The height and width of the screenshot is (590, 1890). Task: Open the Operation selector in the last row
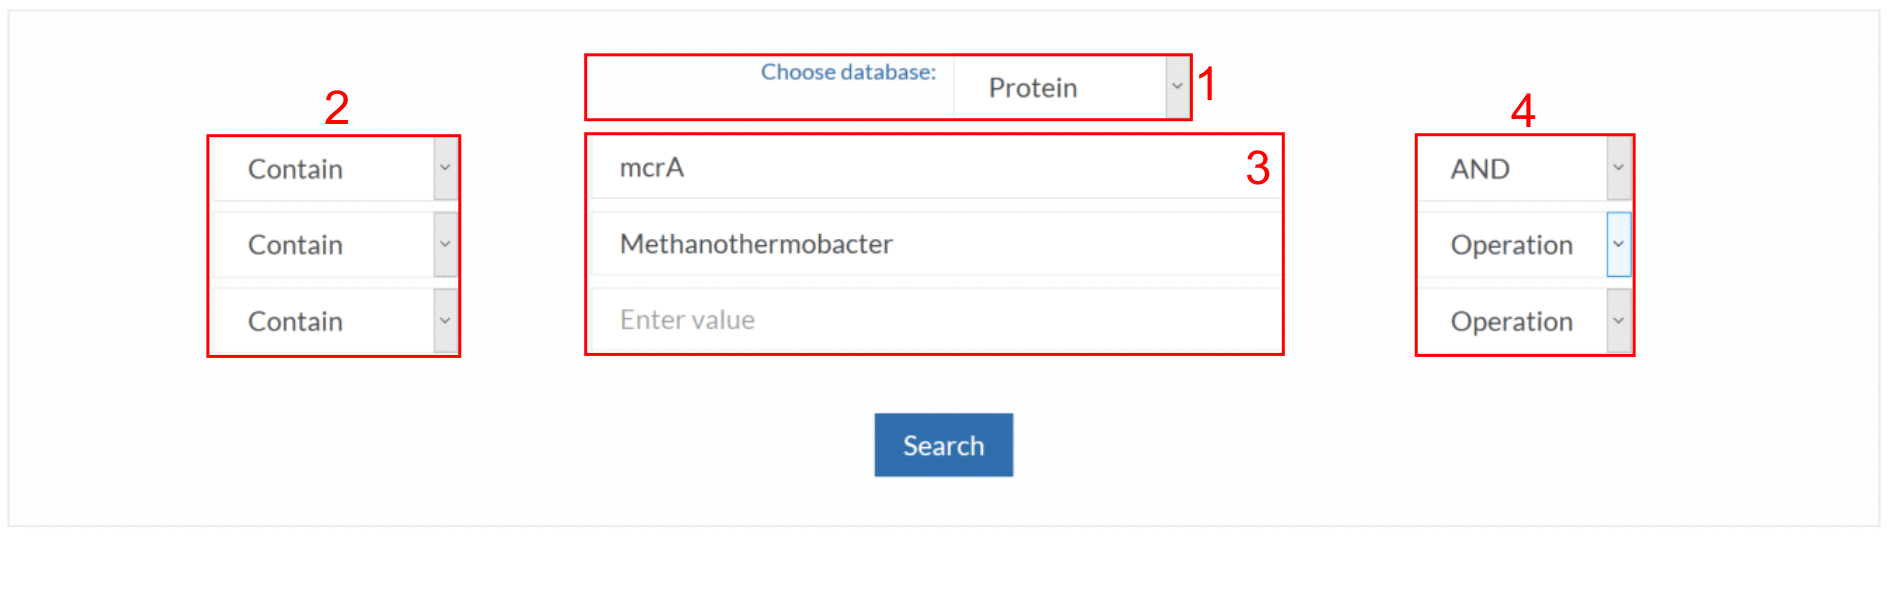tap(1510, 321)
